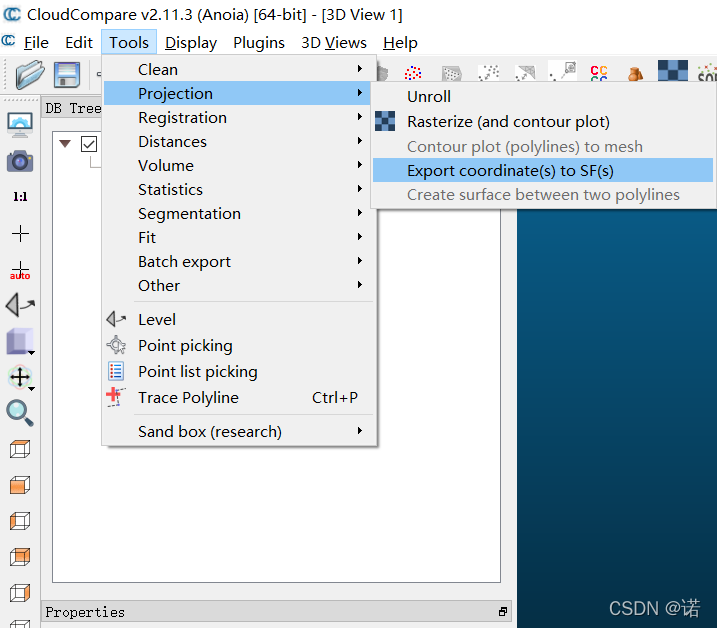717x628 pixels.
Task: Select Rasterize (and contour plot) entry
Action: (543, 122)
